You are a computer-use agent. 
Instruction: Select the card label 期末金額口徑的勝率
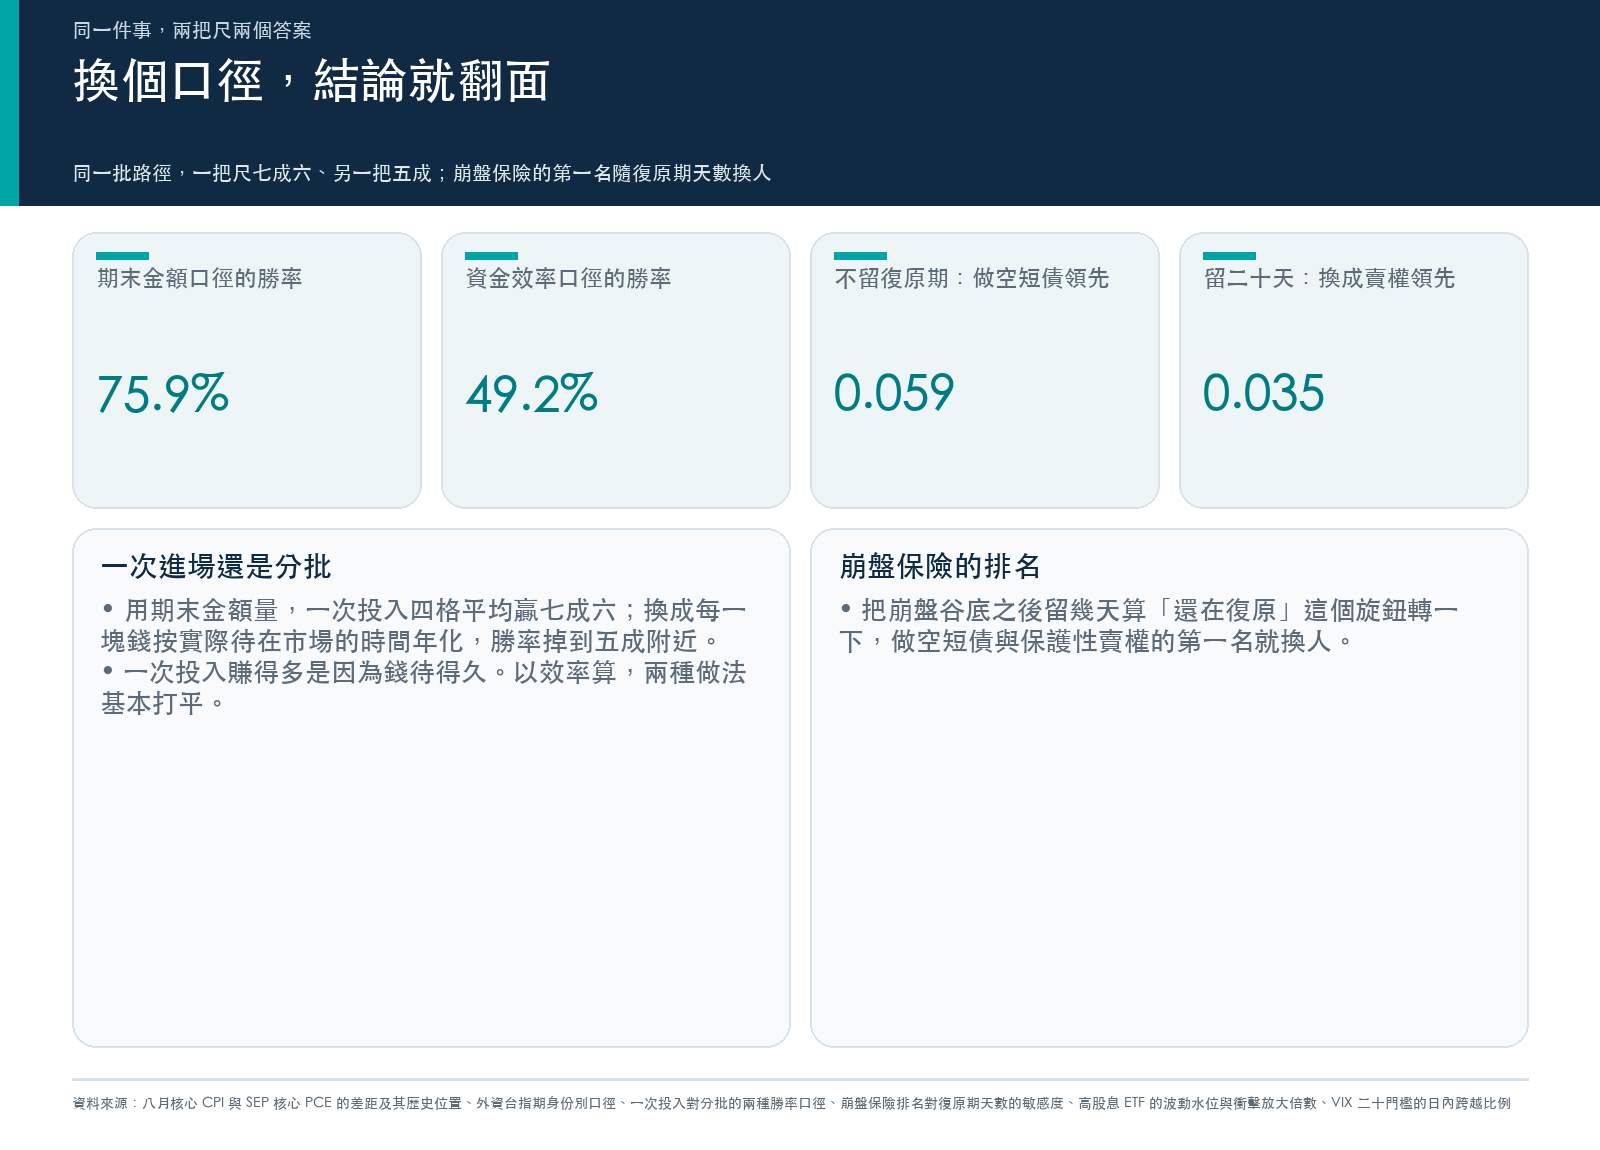200,278
